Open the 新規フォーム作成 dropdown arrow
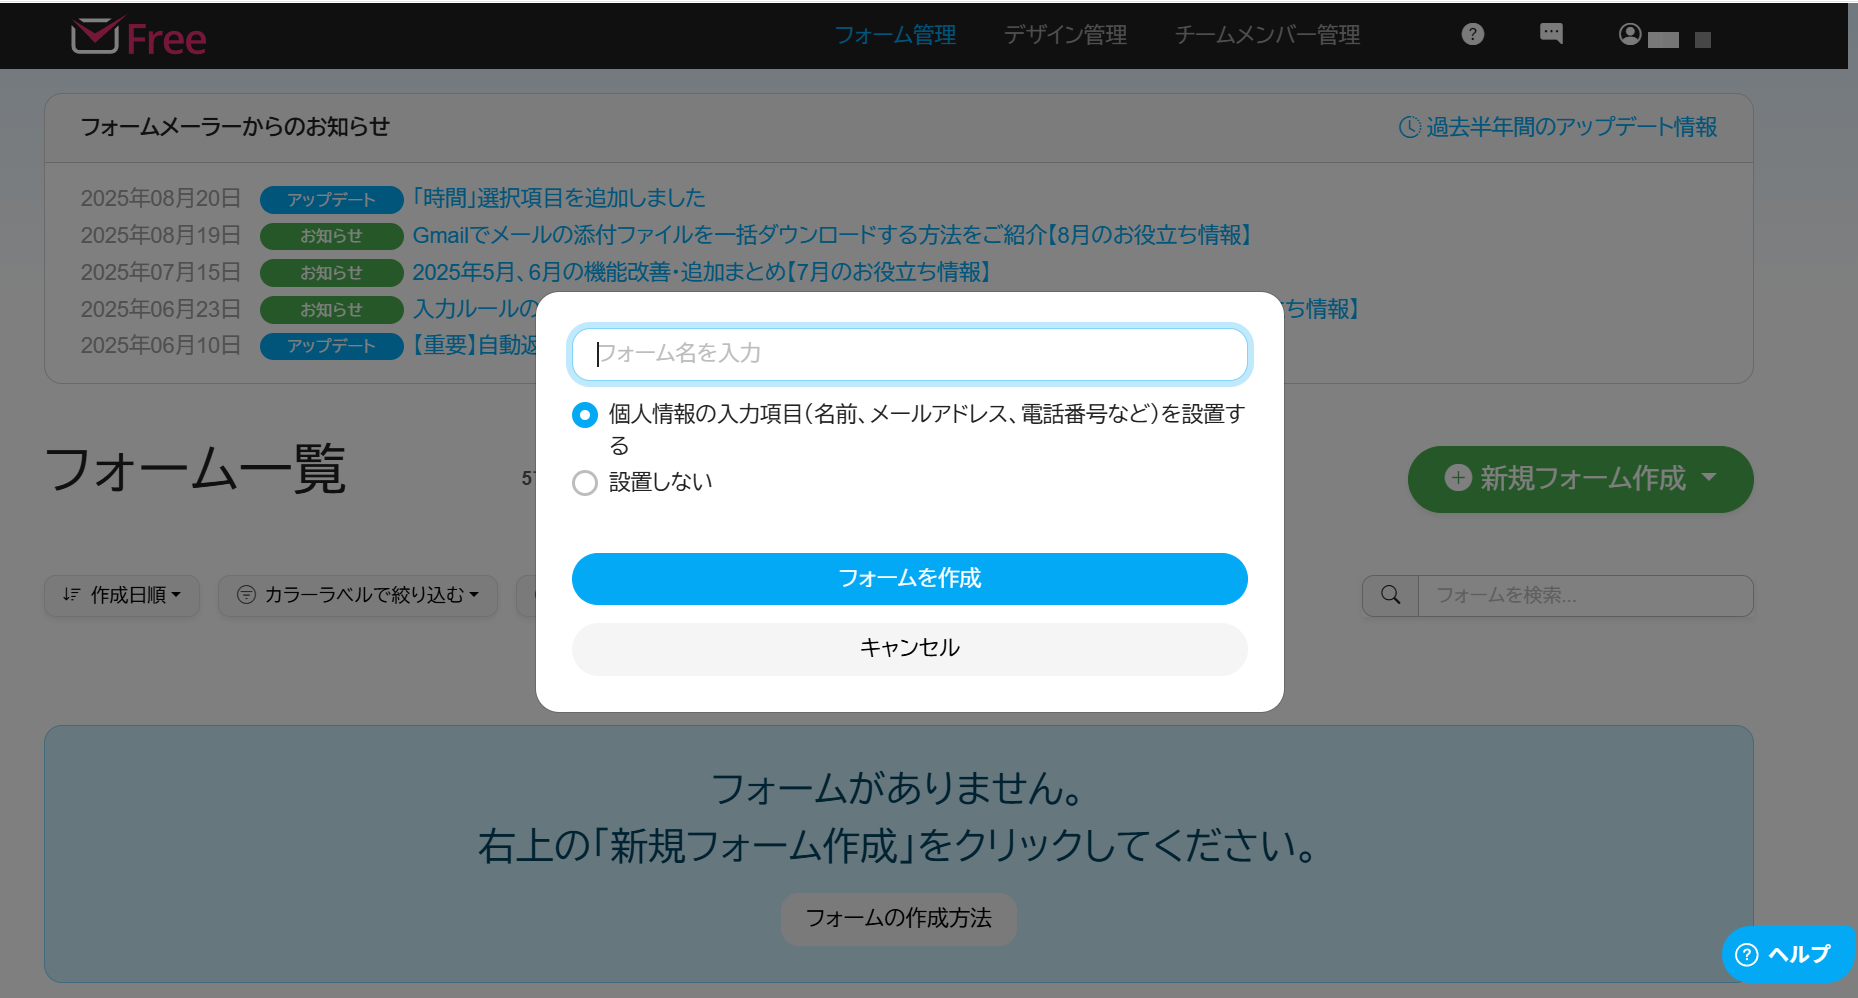Viewport: 1858px width, 998px height. coord(1709,478)
